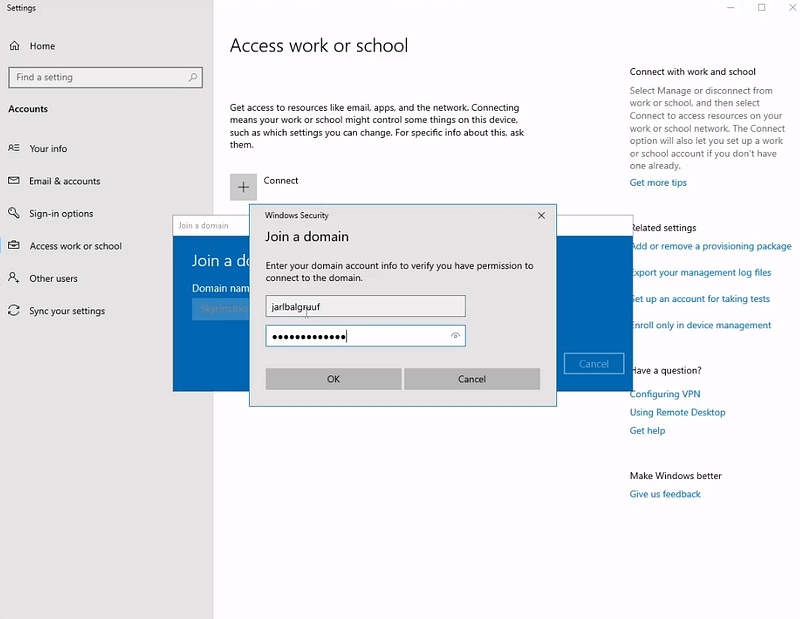Click the Home icon in sidebar
Image resolution: width=800 pixels, height=619 pixels.
coord(14,46)
